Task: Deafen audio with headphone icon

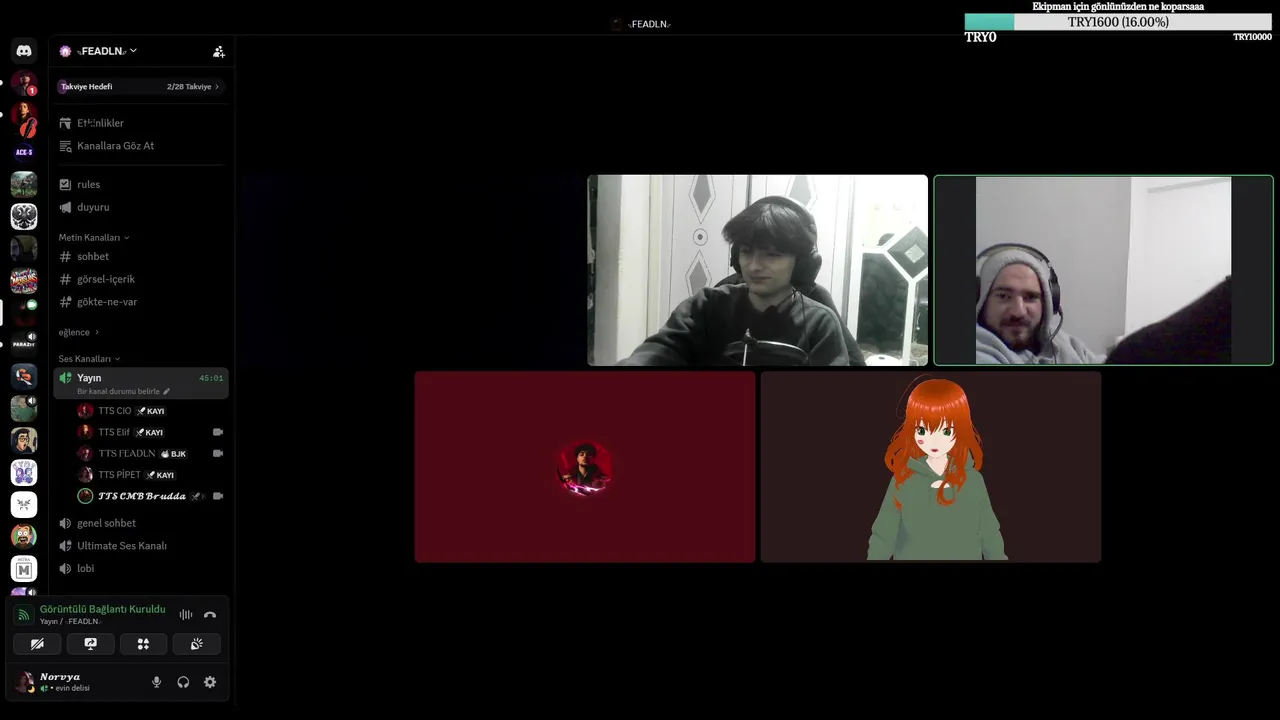Action: click(x=183, y=682)
